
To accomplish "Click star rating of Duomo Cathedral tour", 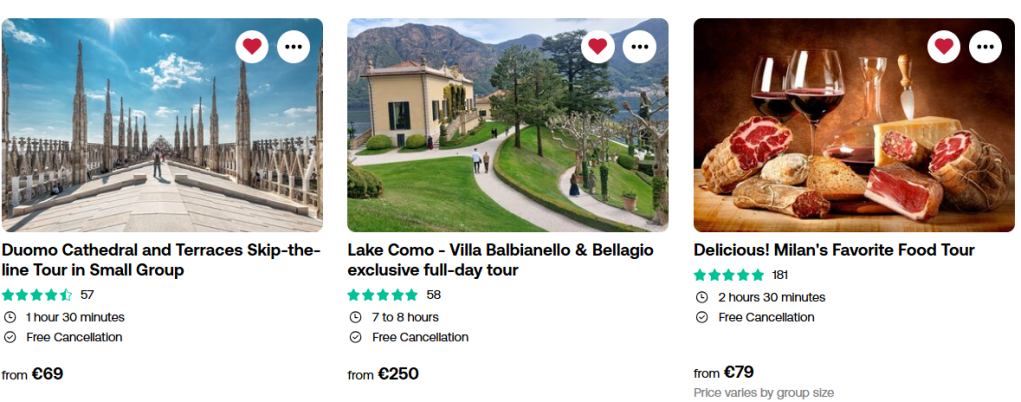I will pyautogui.click(x=37, y=295).
